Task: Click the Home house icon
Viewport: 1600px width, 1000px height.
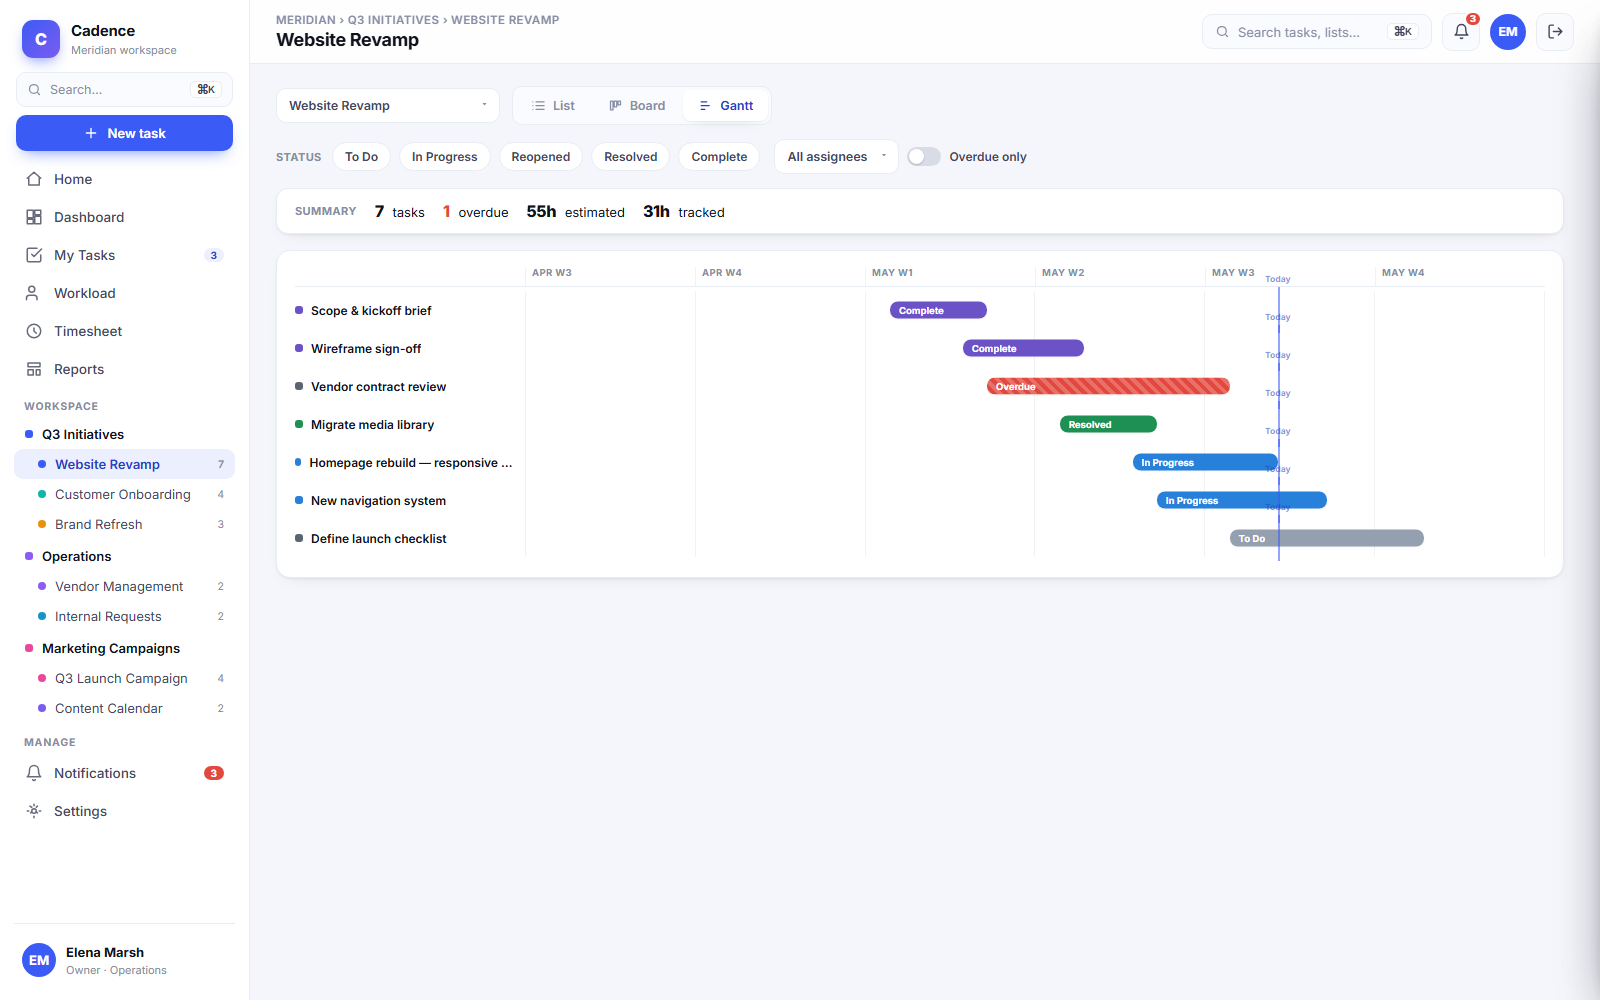Action: 34,179
